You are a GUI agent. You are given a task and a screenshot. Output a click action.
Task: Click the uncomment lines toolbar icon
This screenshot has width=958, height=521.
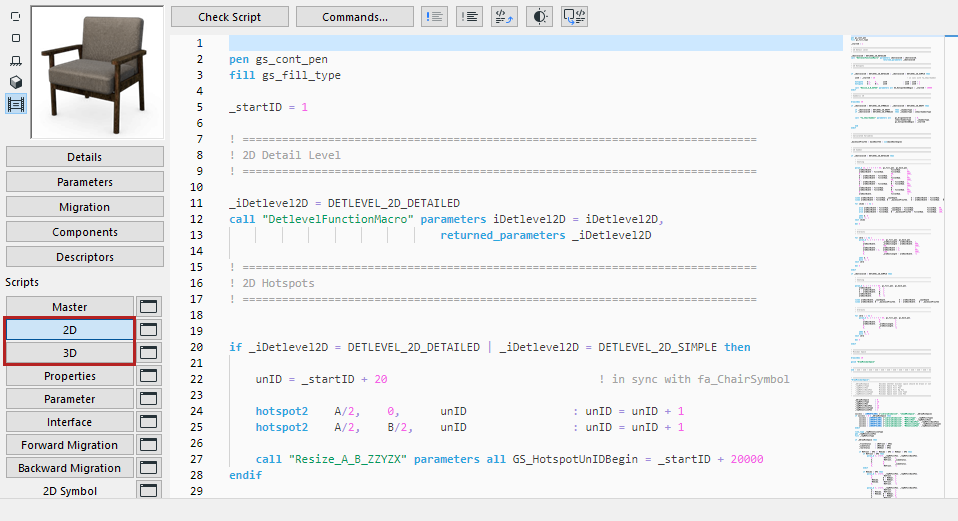[x=469, y=16]
